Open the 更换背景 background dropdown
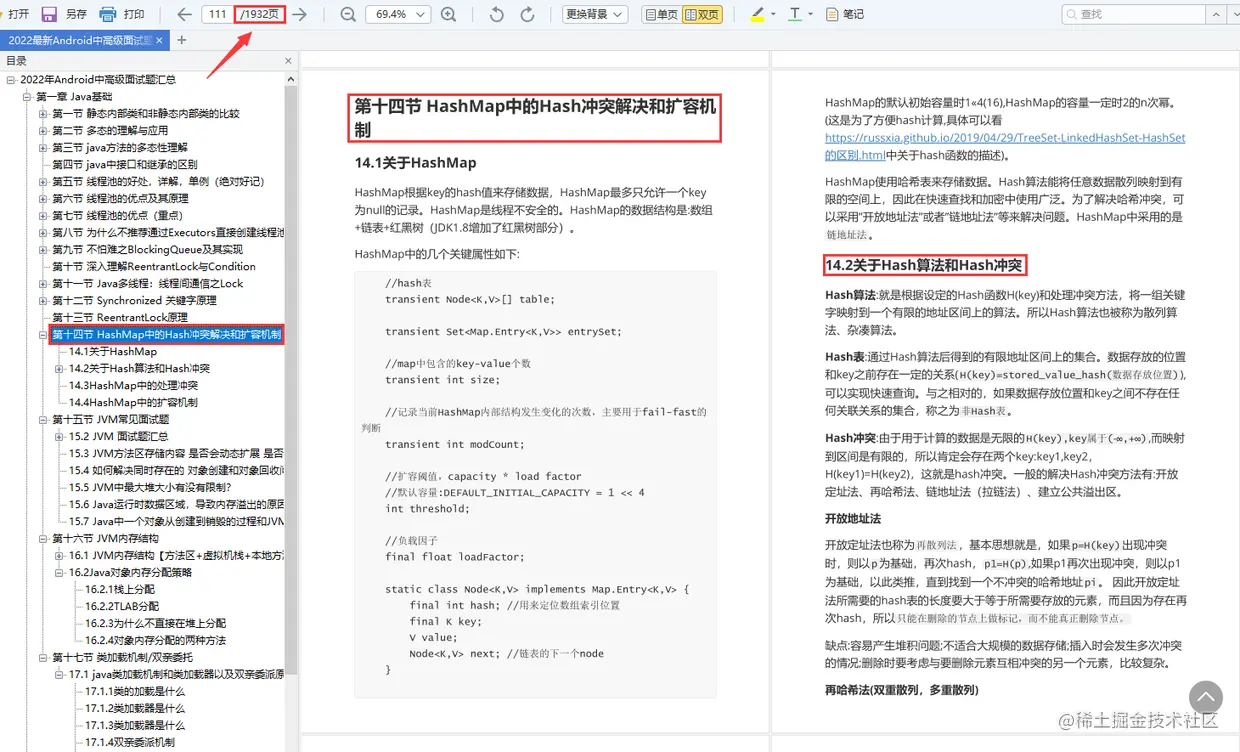This screenshot has height=752, width=1240. [x=594, y=14]
